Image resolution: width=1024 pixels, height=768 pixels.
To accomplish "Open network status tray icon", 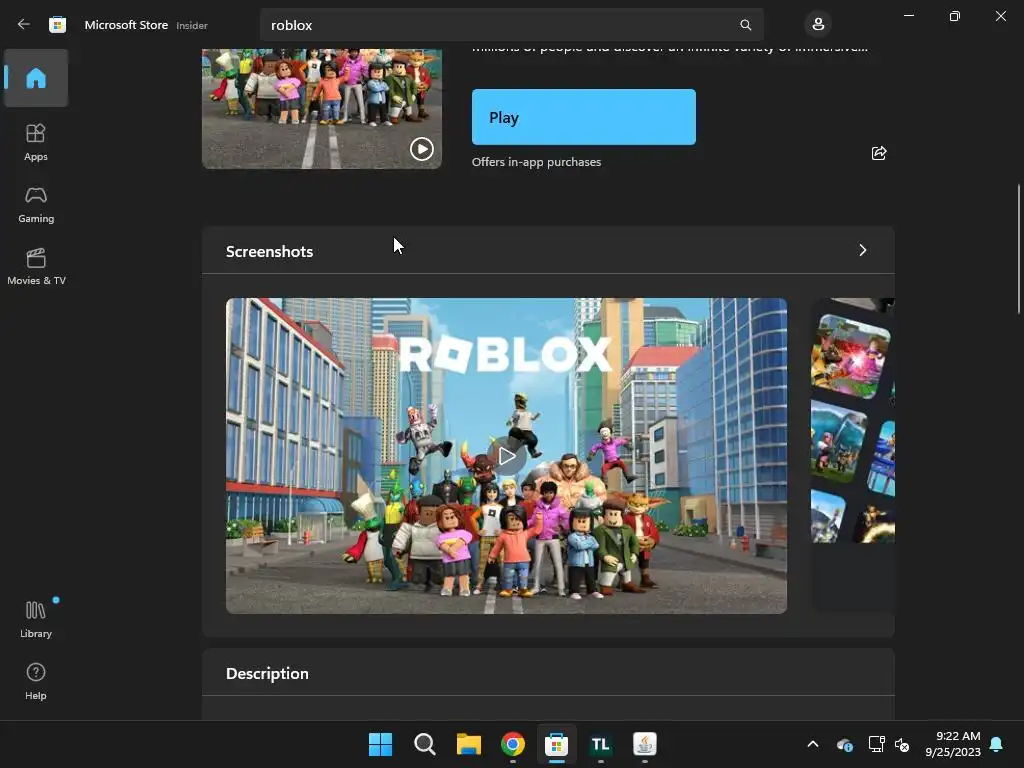I will [x=876, y=744].
